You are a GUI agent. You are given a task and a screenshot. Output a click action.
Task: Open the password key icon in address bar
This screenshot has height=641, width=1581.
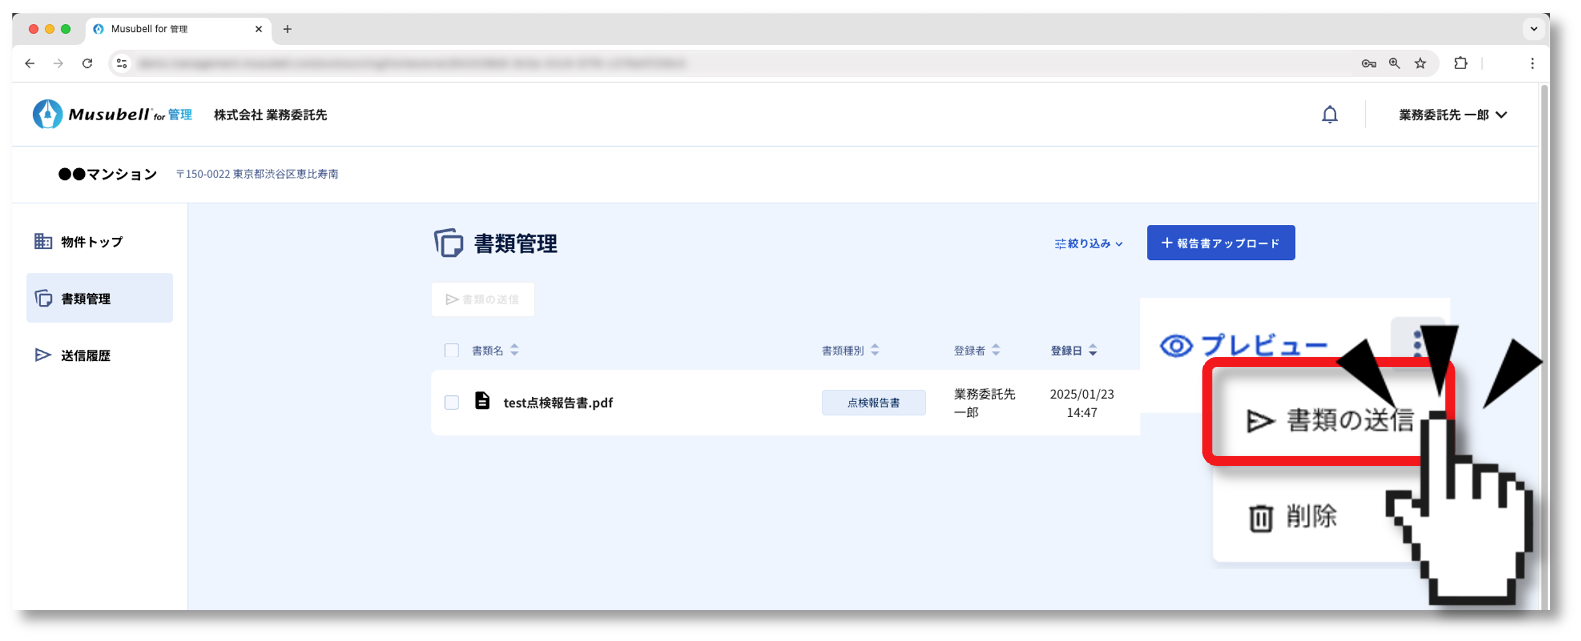1368,63
